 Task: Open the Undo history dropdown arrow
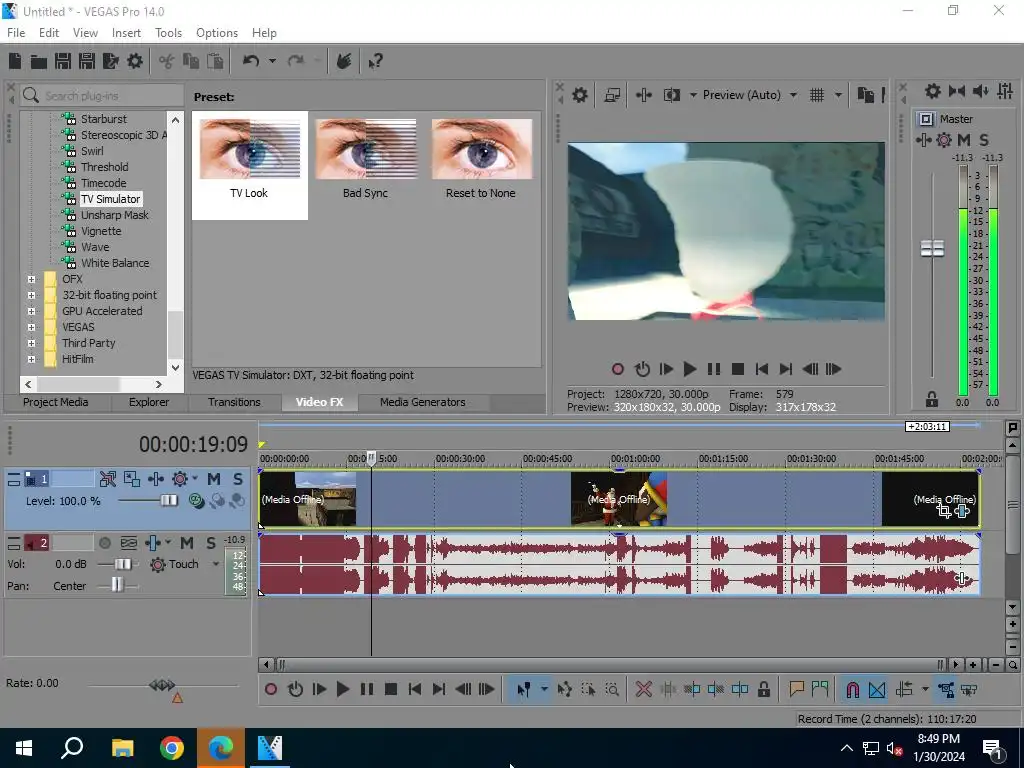pos(272,61)
